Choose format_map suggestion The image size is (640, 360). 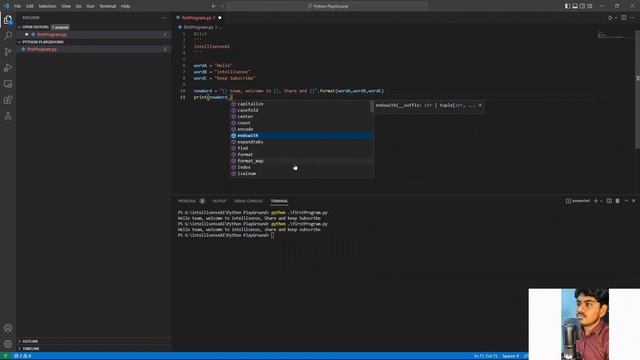301,161
